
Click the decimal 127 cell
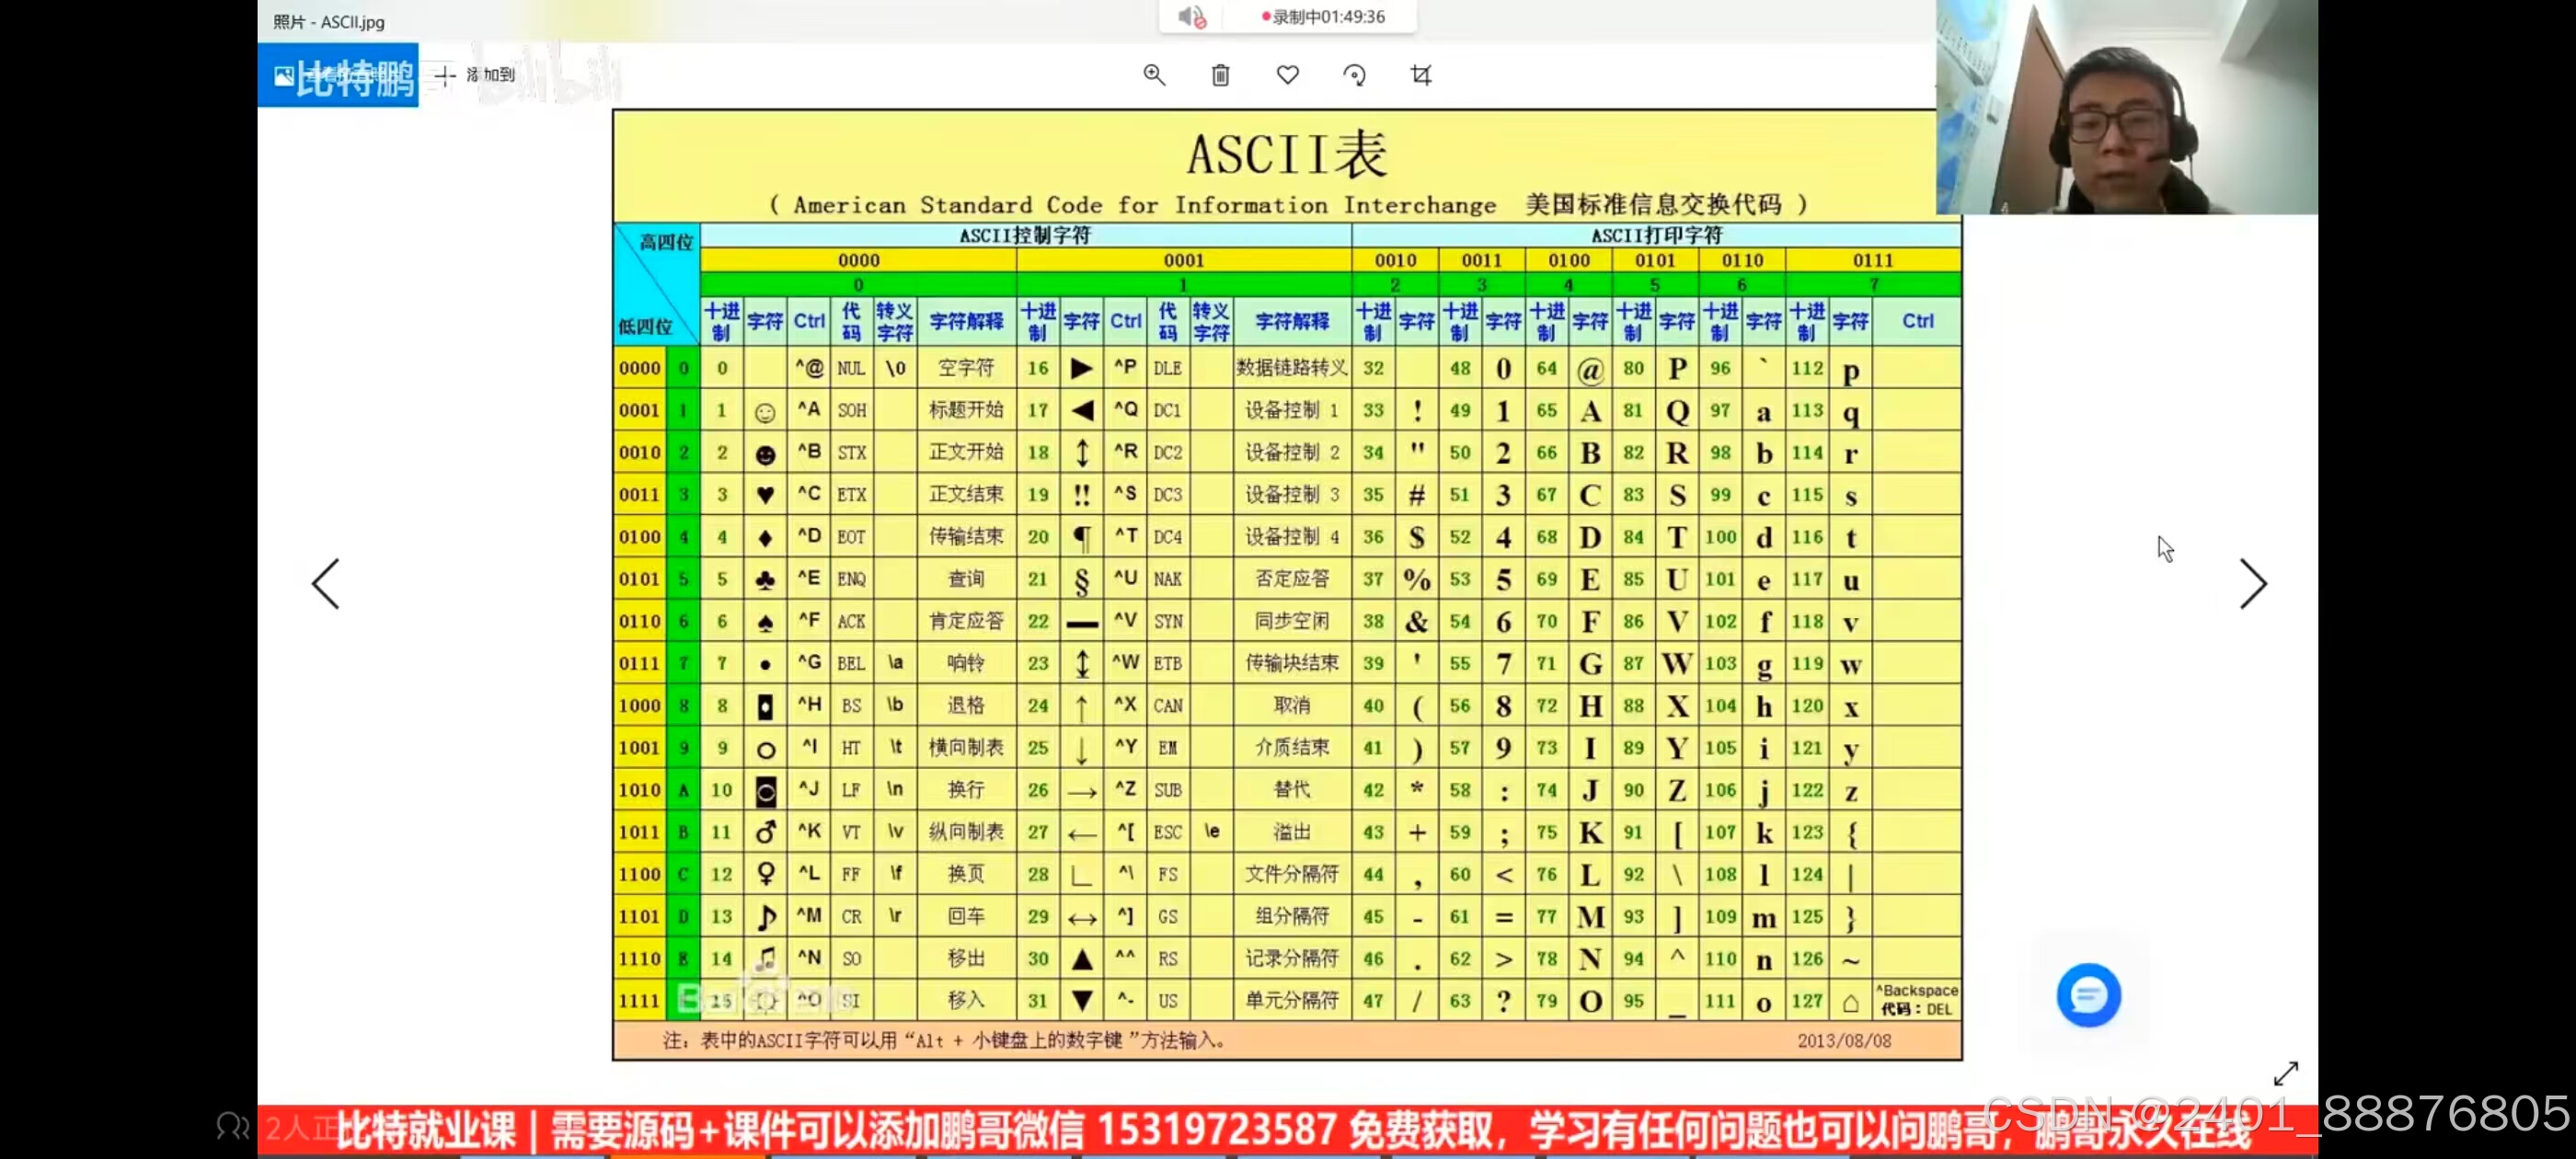(1807, 1001)
